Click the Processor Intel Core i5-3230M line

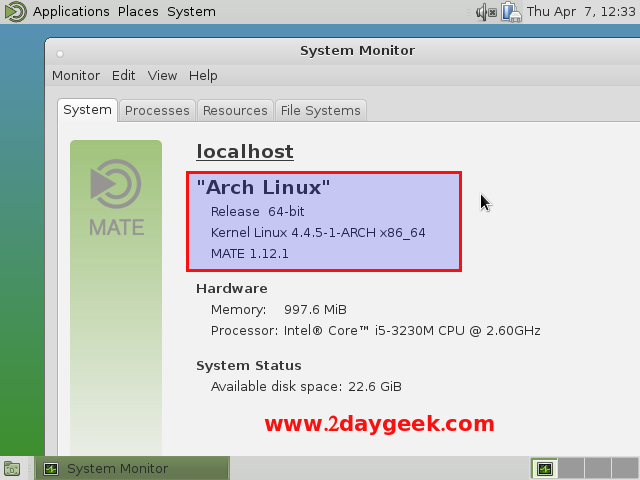pyautogui.click(x=376, y=331)
